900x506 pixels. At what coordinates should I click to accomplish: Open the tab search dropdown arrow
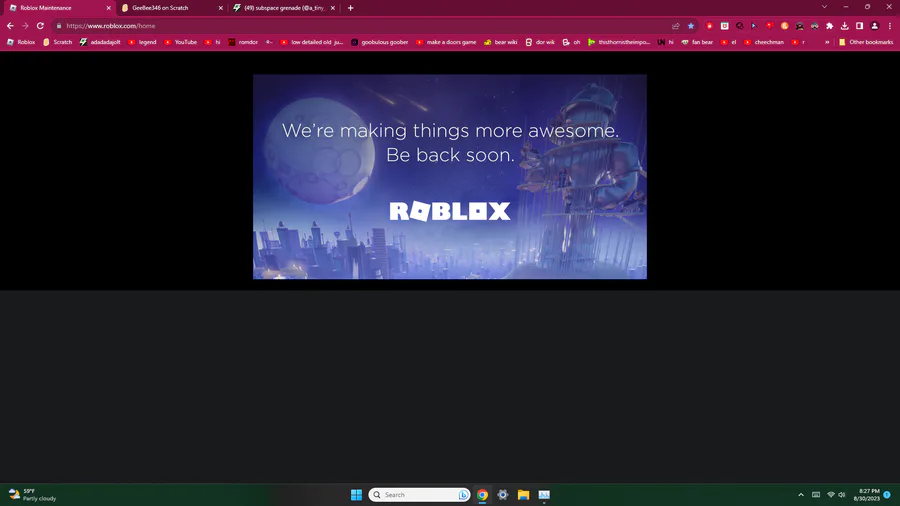pos(824,7)
